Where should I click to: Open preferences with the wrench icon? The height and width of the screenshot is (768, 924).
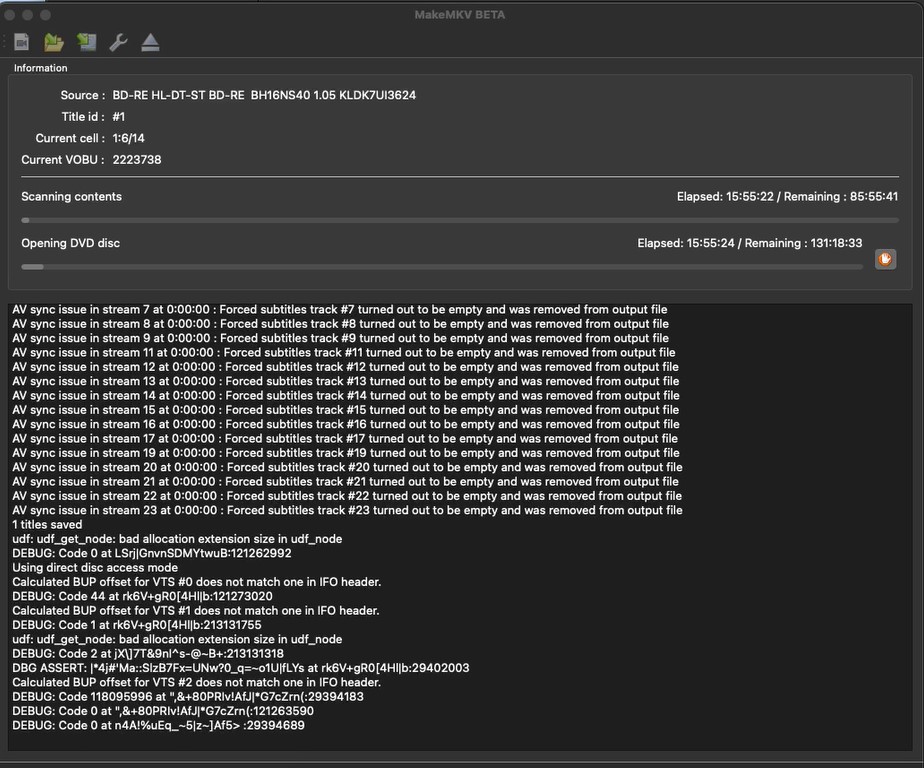118,42
